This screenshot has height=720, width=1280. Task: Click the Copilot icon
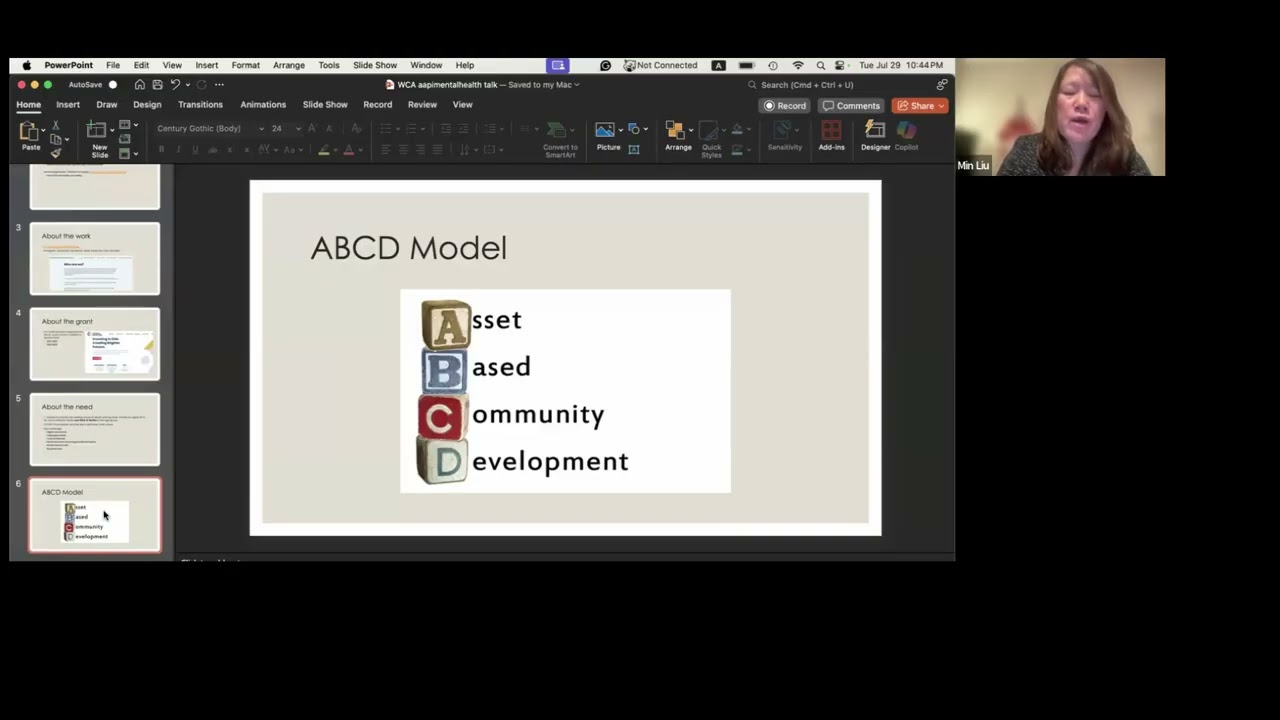906,131
